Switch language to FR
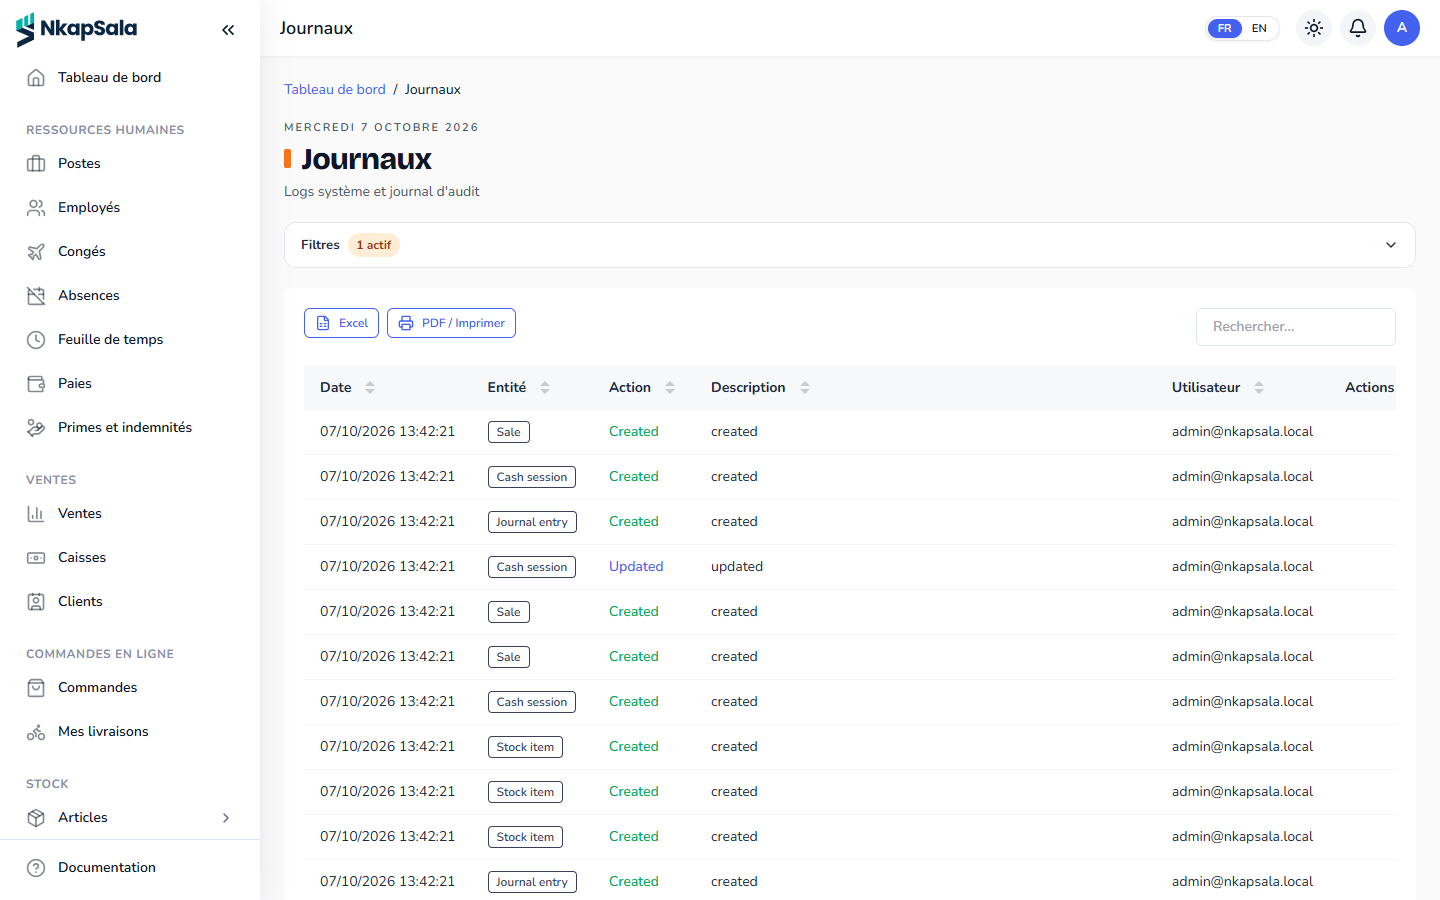The width and height of the screenshot is (1440, 900). [x=1225, y=28]
